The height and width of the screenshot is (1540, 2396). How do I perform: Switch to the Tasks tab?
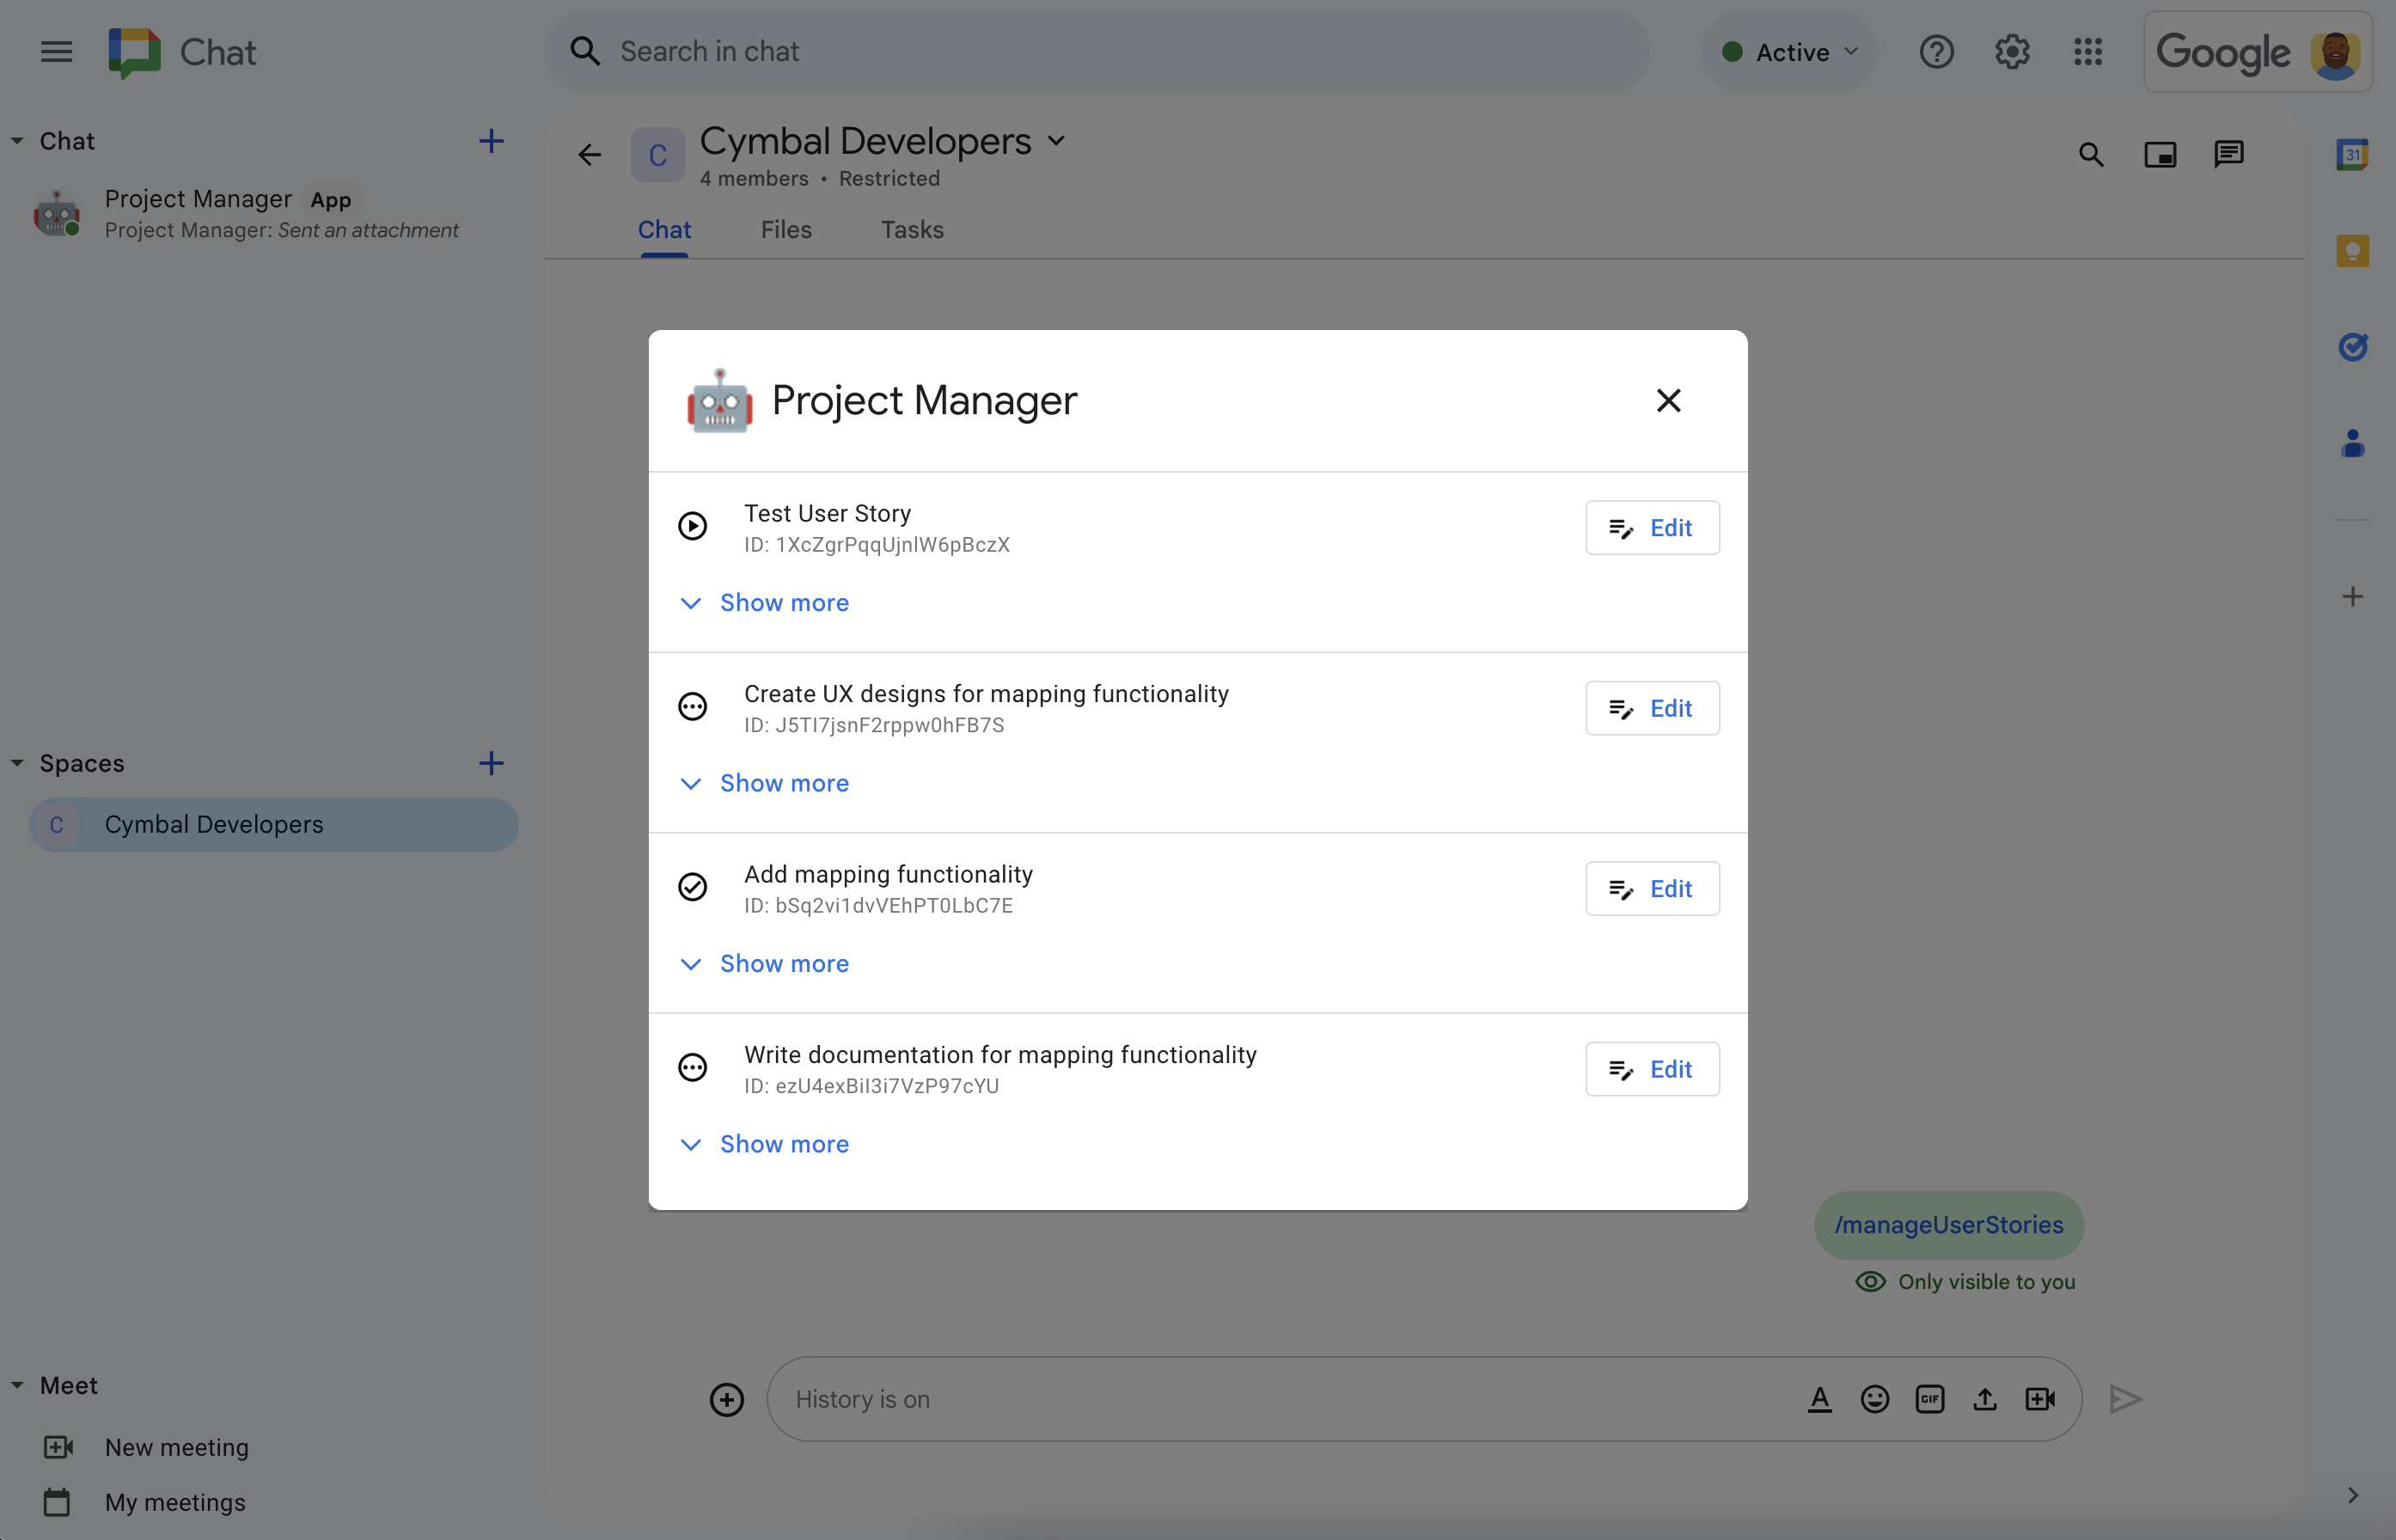tap(910, 229)
